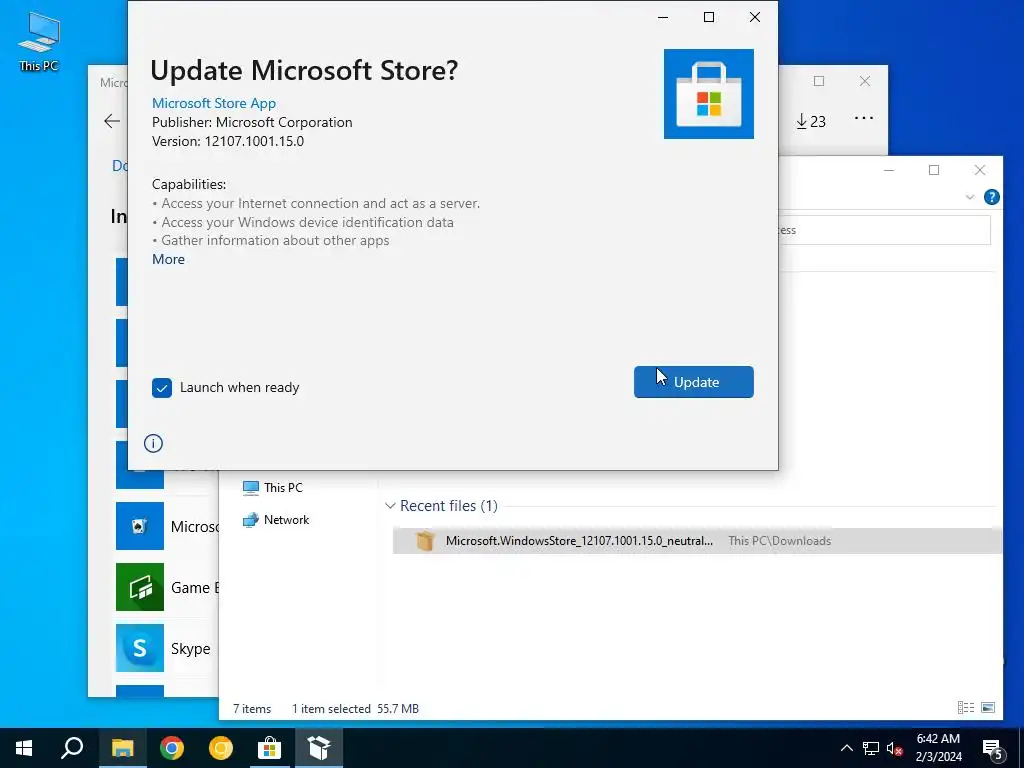Screen dimensions: 1024x768
Task: Click the Explorer help question mark icon
Action: pyautogui.click(x=991, y=197)
